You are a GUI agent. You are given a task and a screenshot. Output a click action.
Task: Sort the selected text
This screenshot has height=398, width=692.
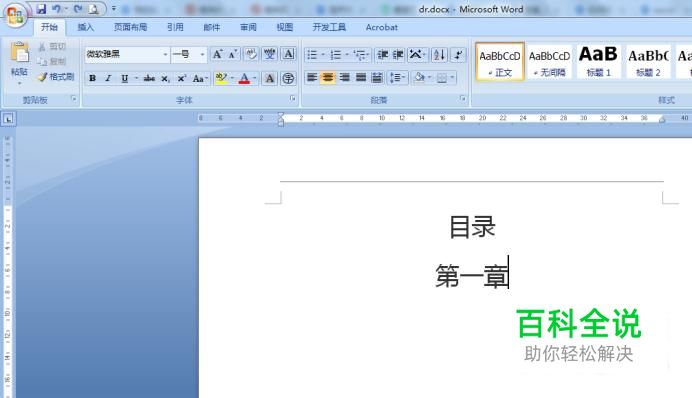click(x=439, y=55)
